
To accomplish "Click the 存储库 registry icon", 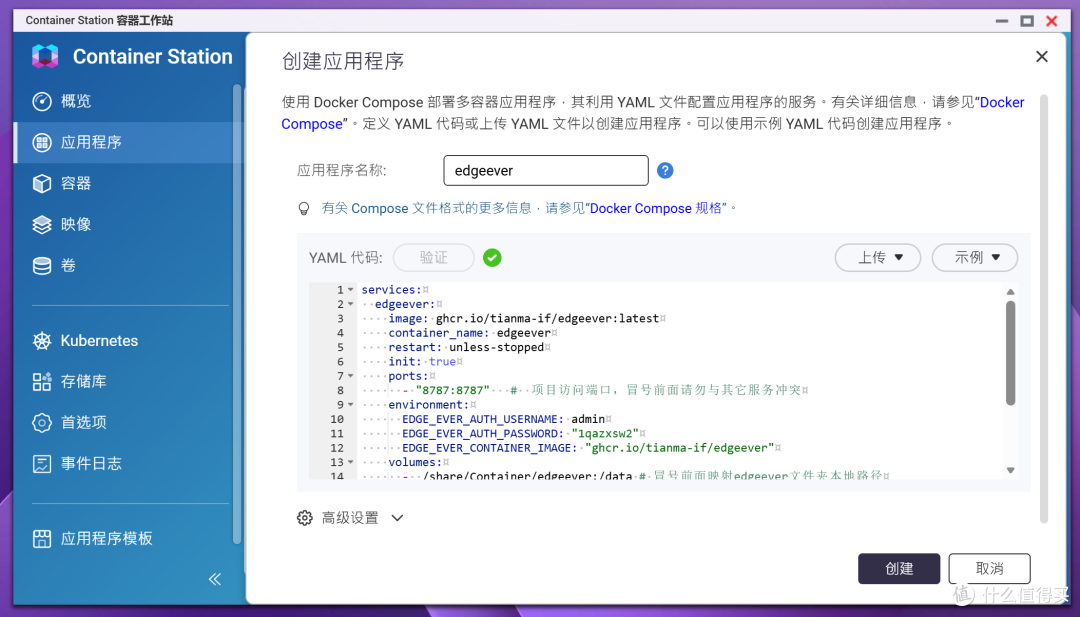I will pyautogui.click(x=42, y=381).
